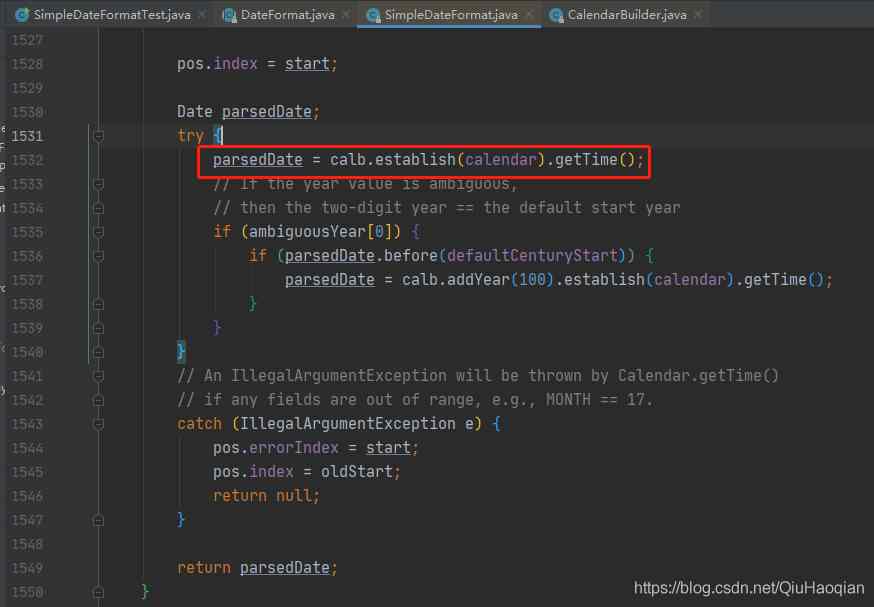
Task: Switch to DateFormat.java tab
Action: pyautogui.click(x=288, y=15)
